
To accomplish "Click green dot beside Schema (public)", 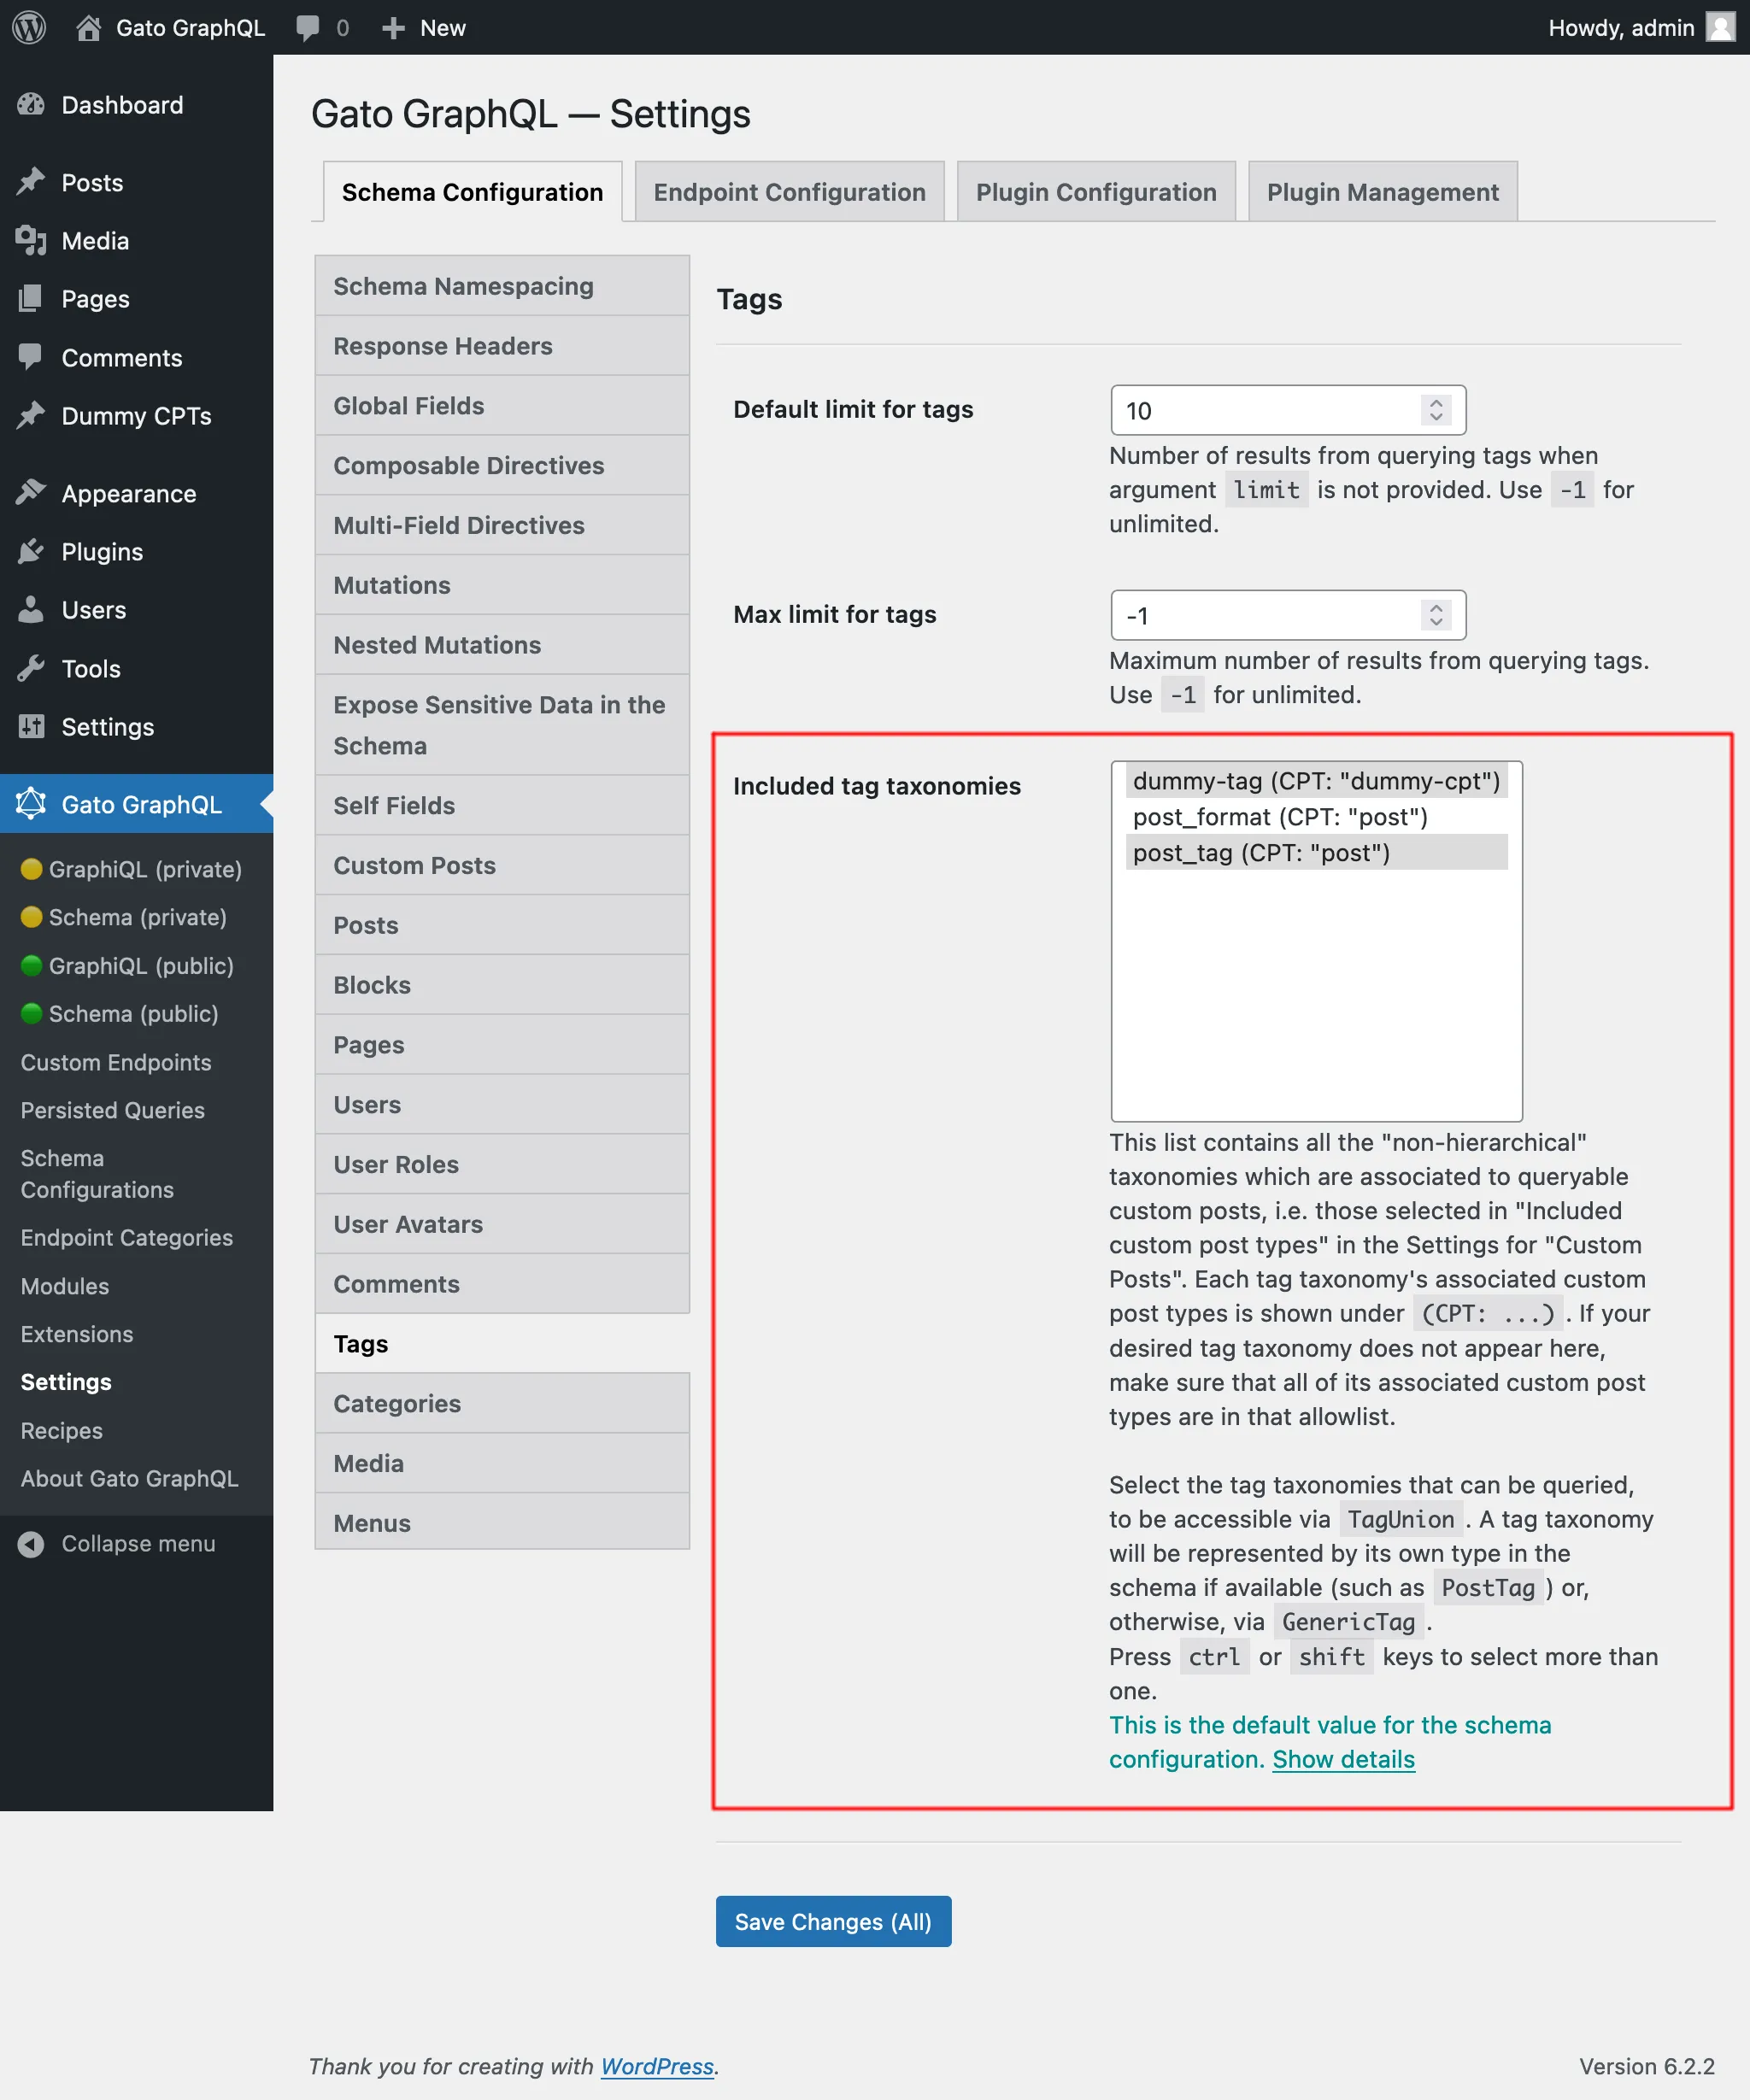I will pos(32,1013).
